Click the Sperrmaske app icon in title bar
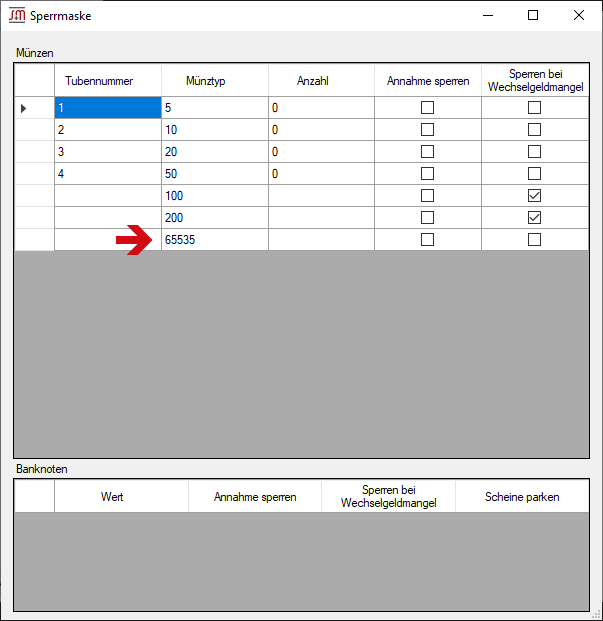 pyautogui.click(x=17, y=15)
